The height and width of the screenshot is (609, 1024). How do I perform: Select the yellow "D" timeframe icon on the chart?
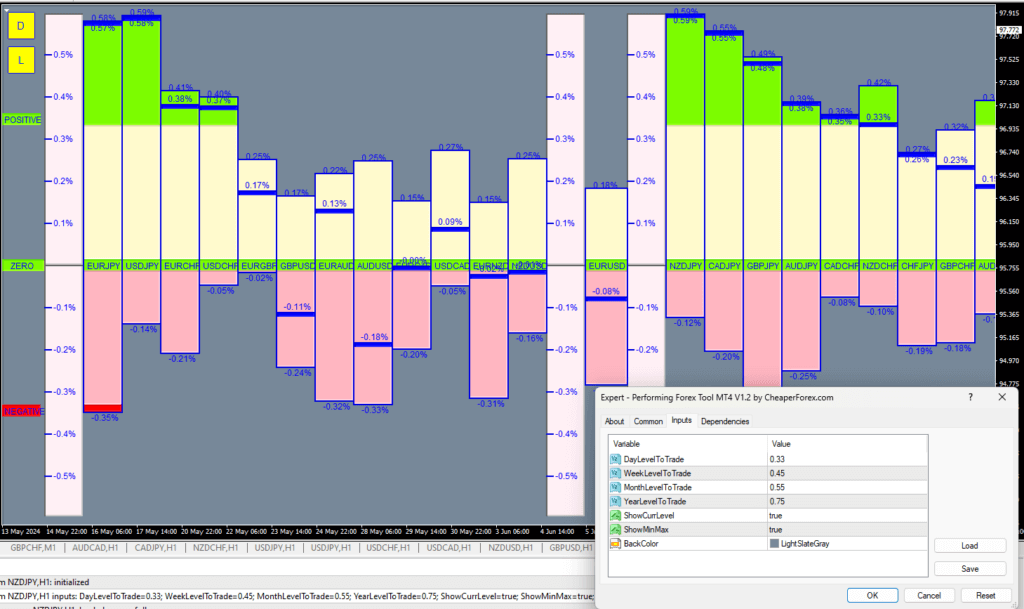(20, 25)
